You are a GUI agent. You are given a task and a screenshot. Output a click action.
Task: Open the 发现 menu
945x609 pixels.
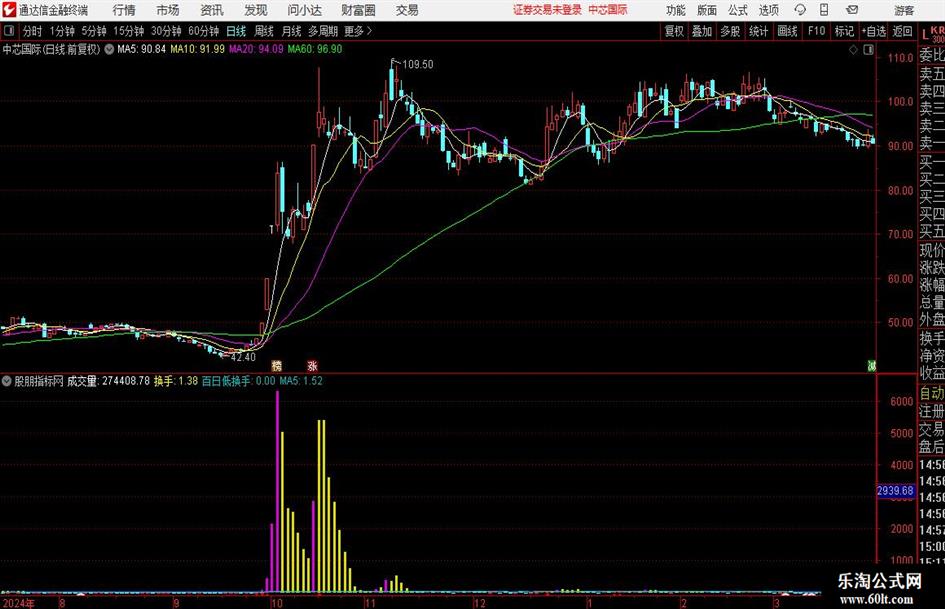(x=256, y=10)
